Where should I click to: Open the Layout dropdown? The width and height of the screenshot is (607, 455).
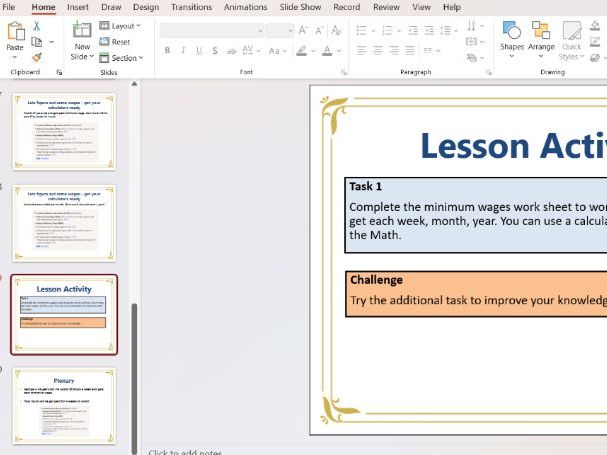pos(120,26)
